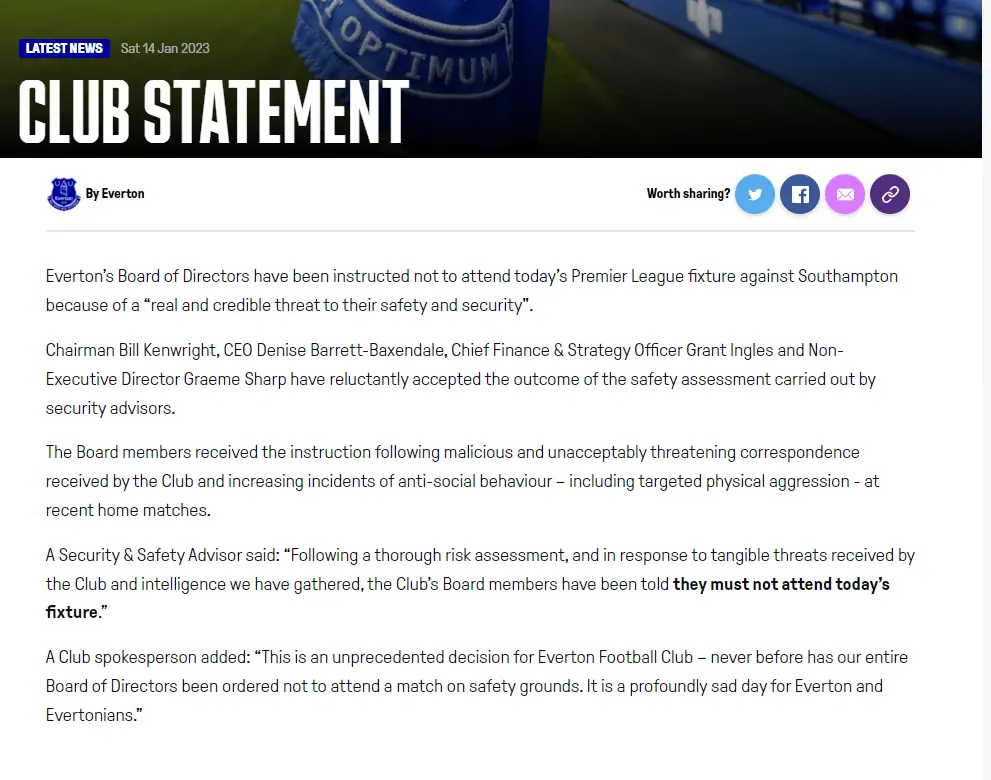Click the Club spokesperson's closing paragraph
The image size is (991, 780).
tap(463, 687)
